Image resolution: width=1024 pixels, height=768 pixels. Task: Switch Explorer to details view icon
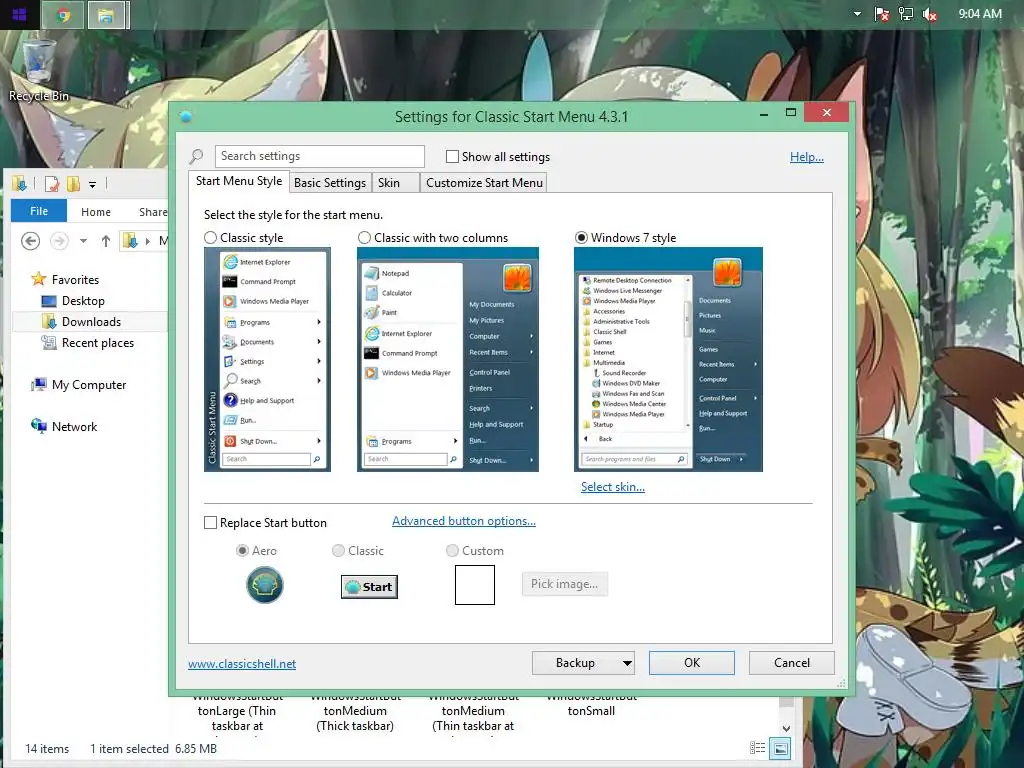(758, 748)
